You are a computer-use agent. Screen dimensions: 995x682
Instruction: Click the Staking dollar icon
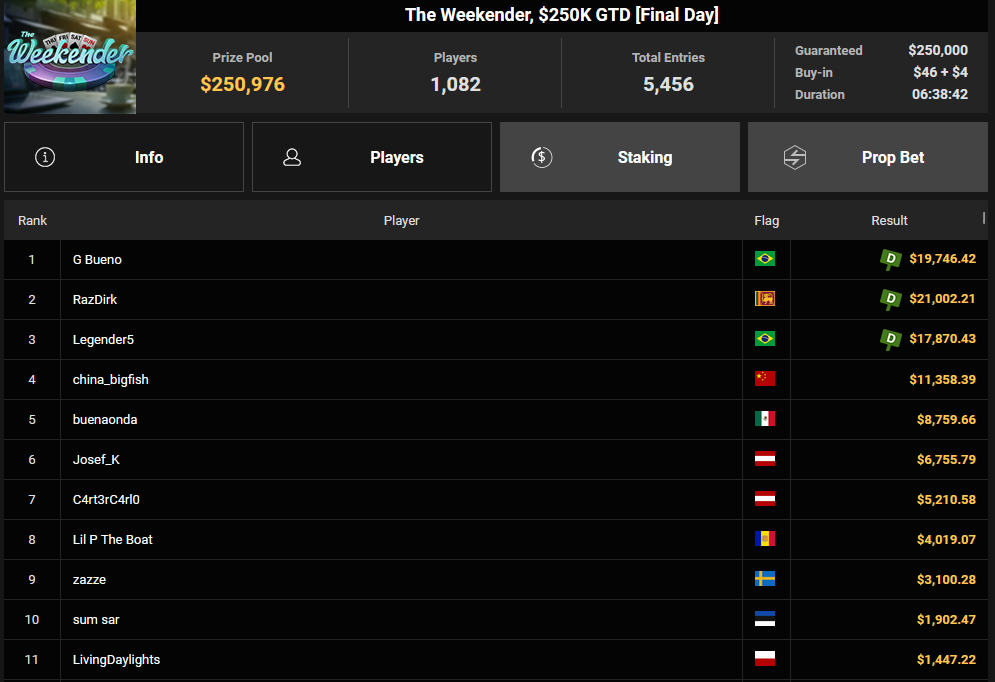tap(541, 157)
